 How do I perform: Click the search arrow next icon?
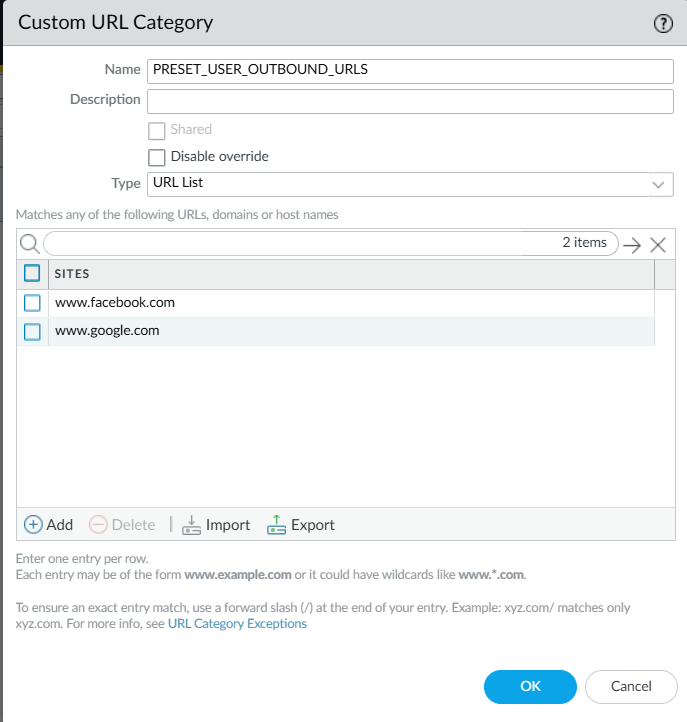pos(632,245)
